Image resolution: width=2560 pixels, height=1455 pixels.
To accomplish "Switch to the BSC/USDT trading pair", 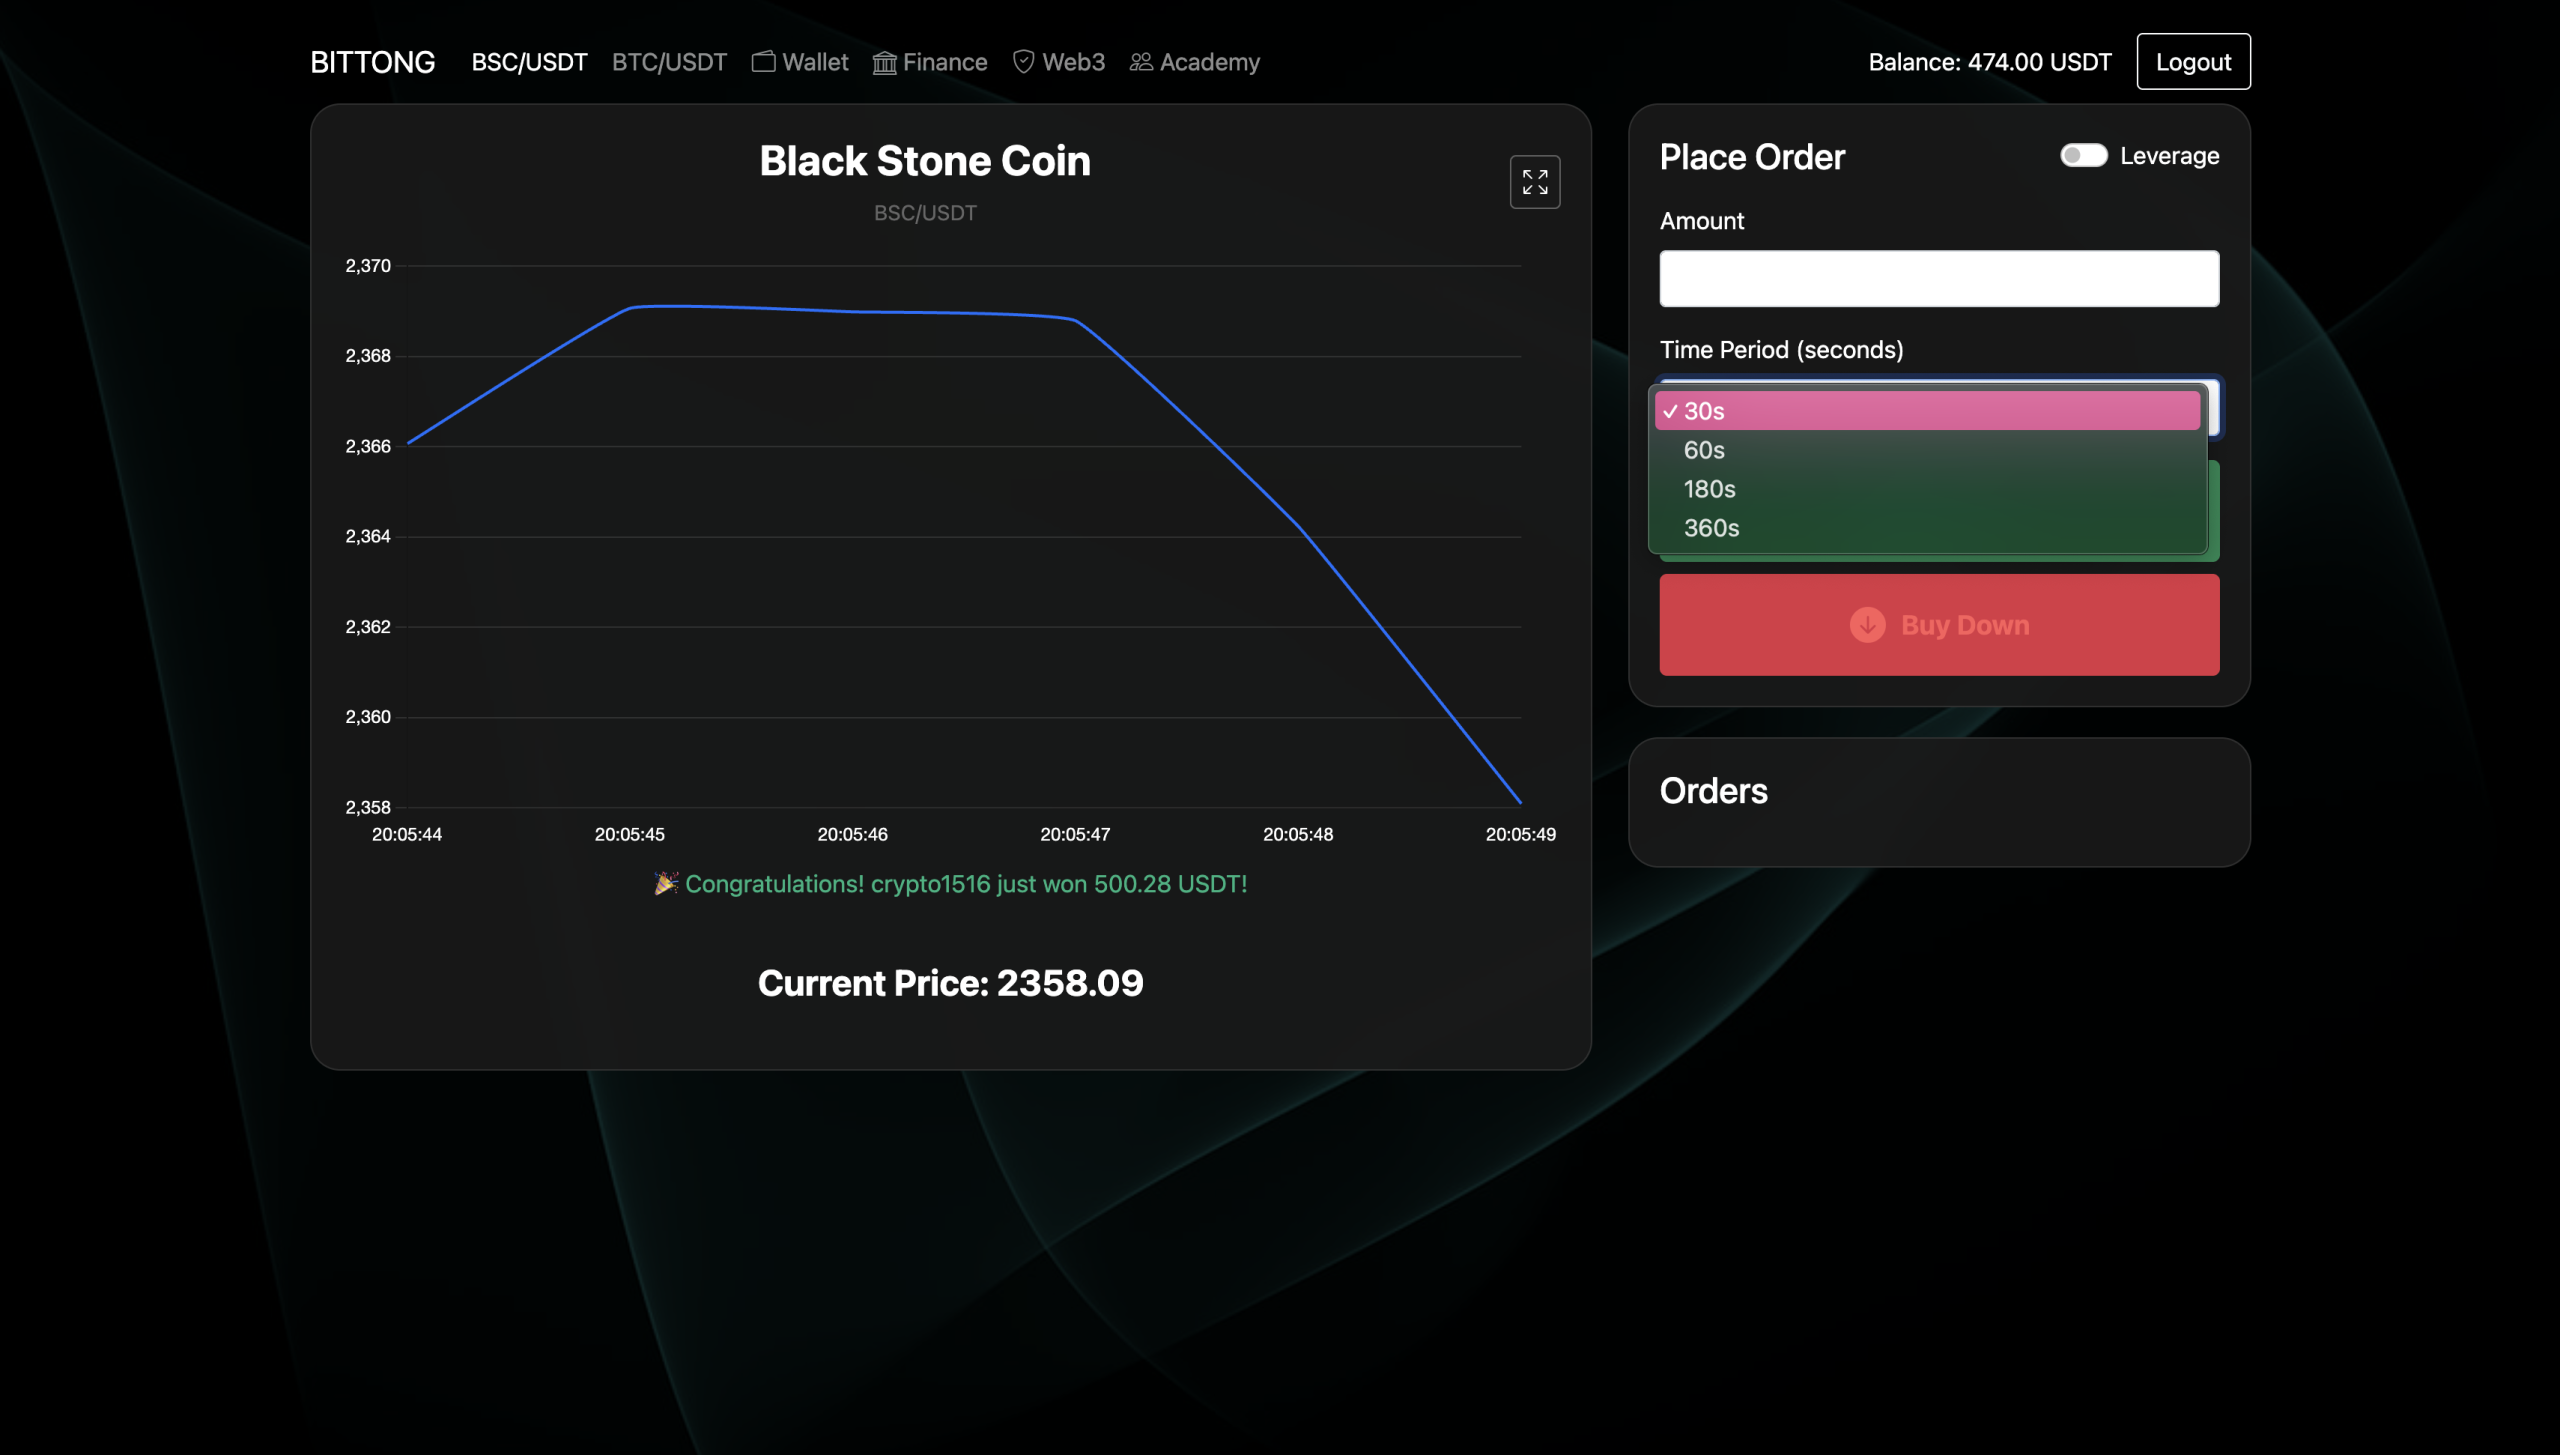I will click(x=529, y=62).
